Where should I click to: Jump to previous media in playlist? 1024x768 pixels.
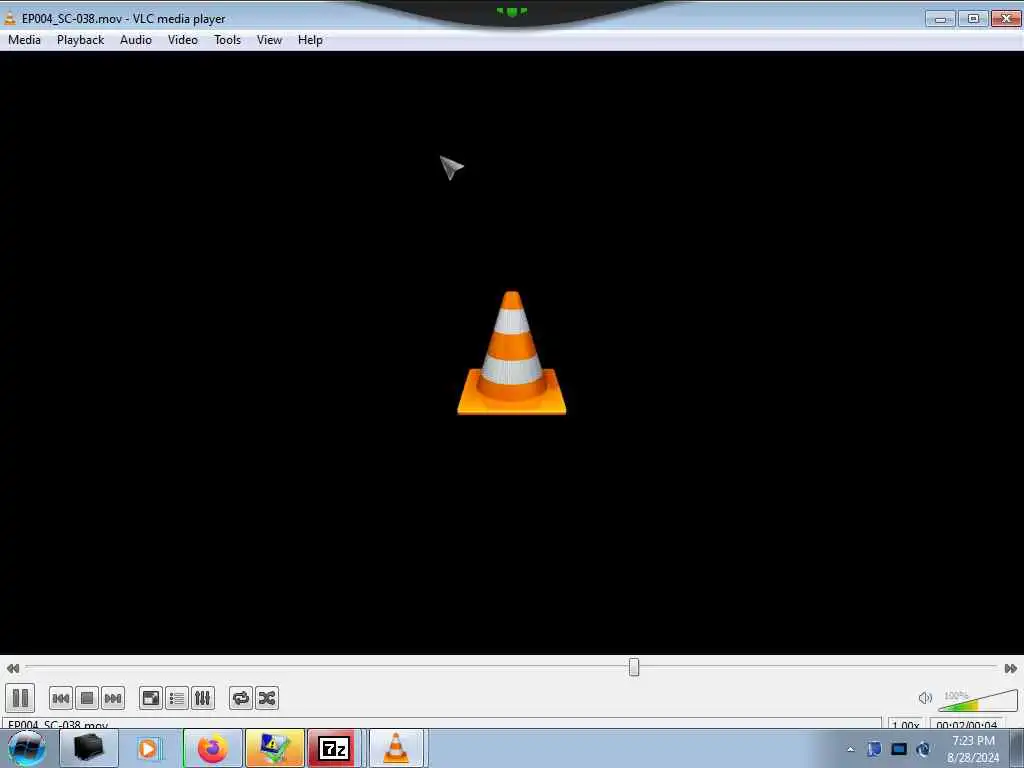coord(61,698)
